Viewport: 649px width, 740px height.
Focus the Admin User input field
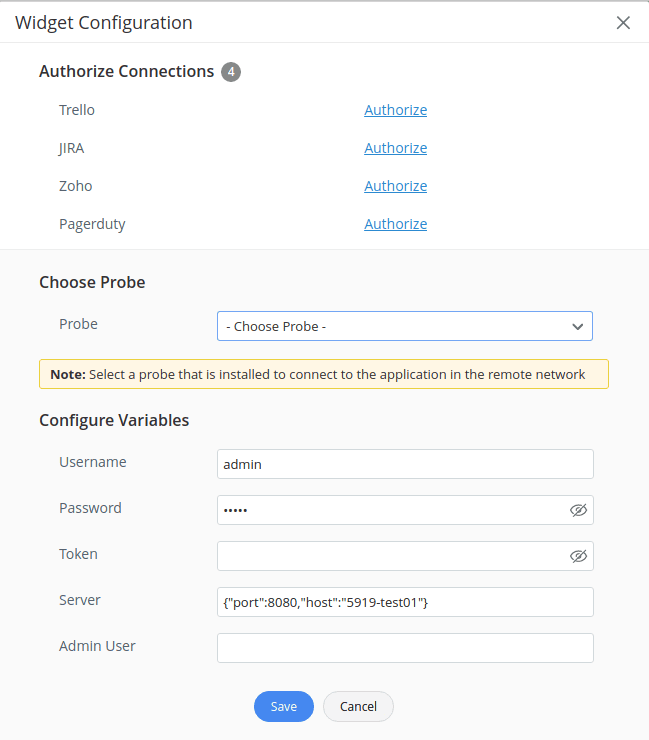pos(404,648)
